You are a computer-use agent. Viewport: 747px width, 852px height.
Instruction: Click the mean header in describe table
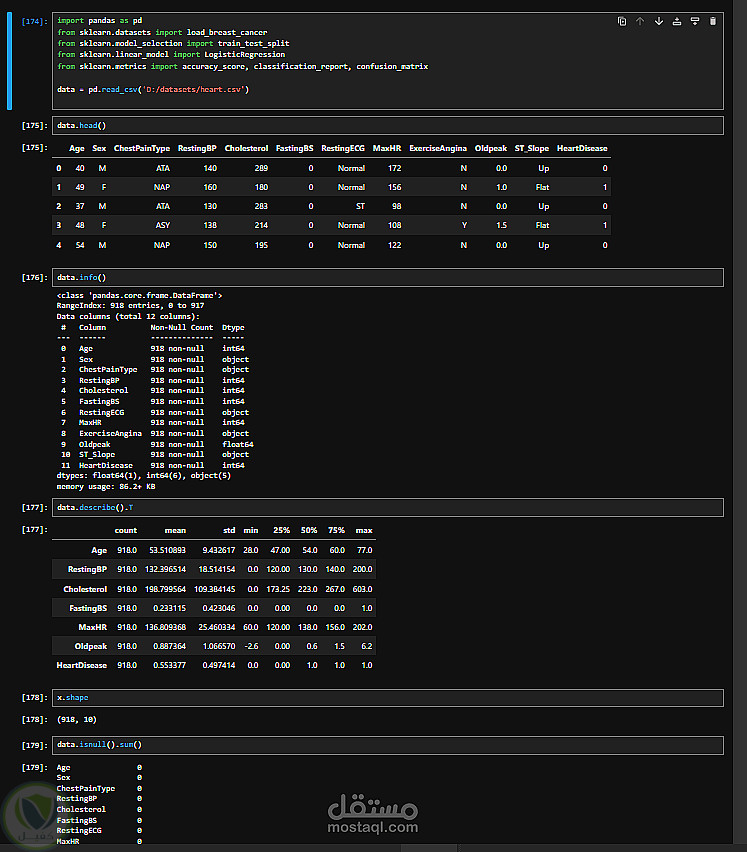click(175, 530)
